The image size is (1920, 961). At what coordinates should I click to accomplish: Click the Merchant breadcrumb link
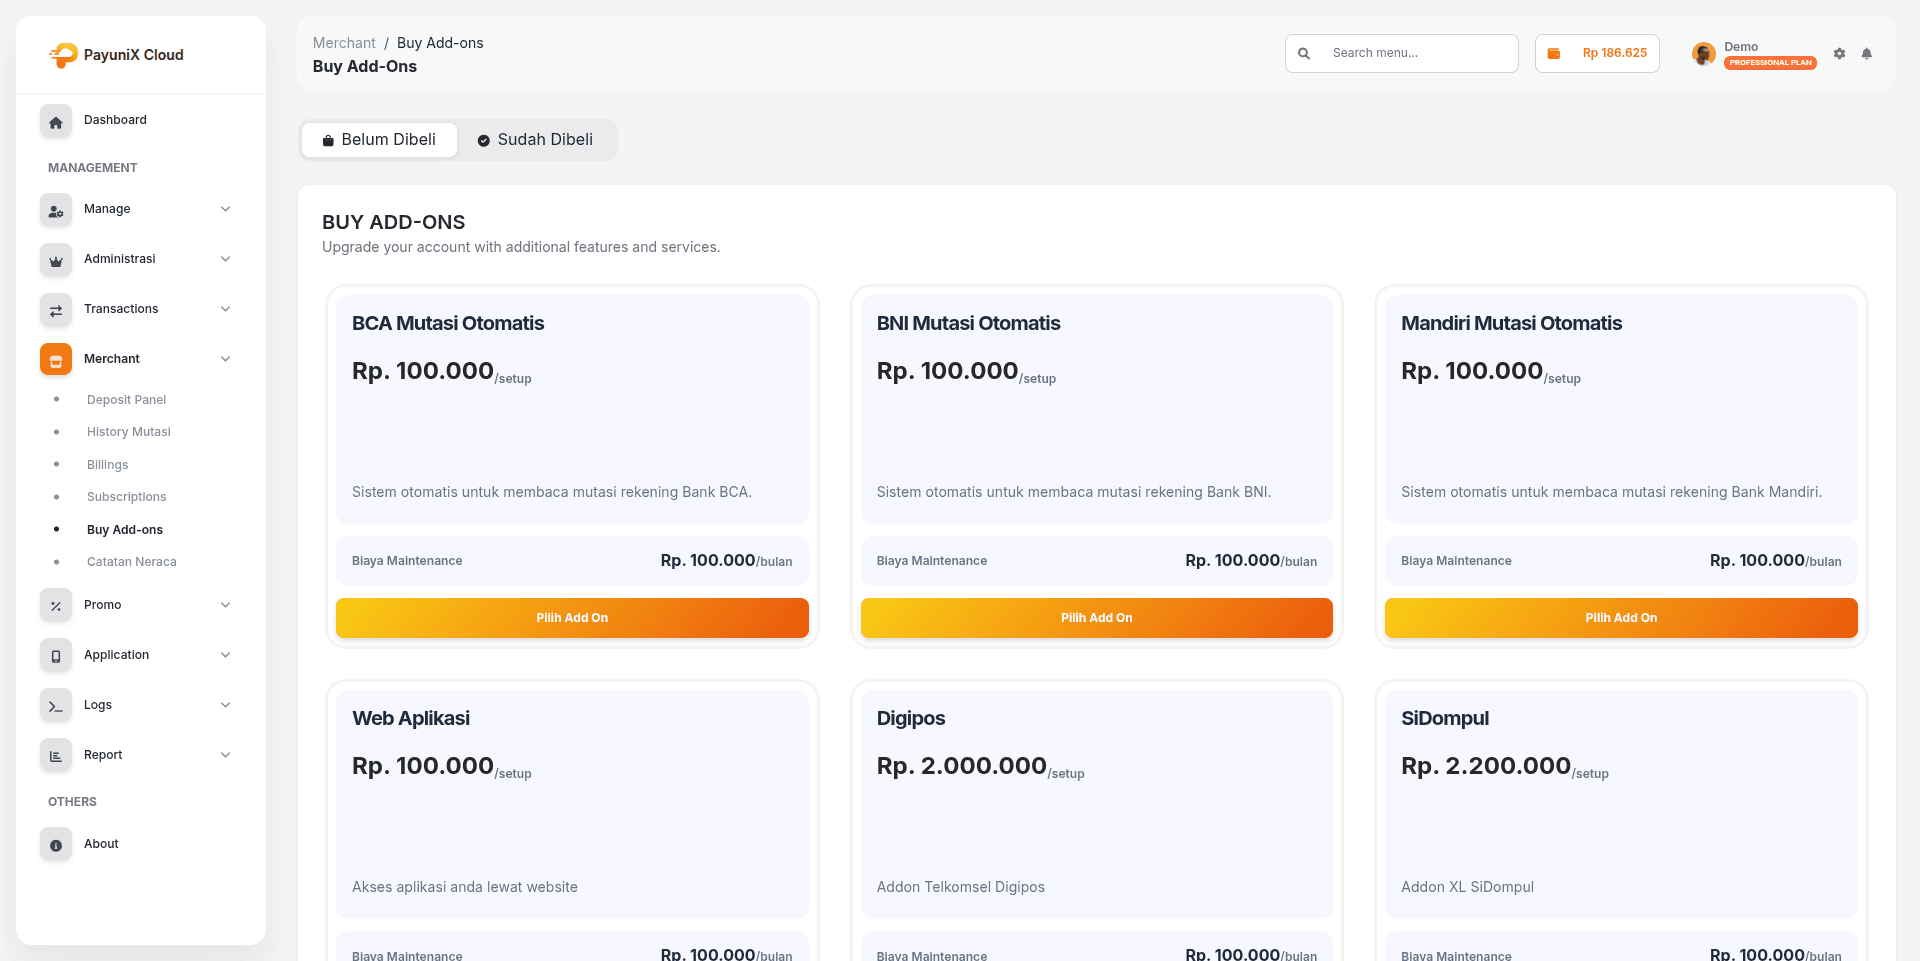point(344,43)
